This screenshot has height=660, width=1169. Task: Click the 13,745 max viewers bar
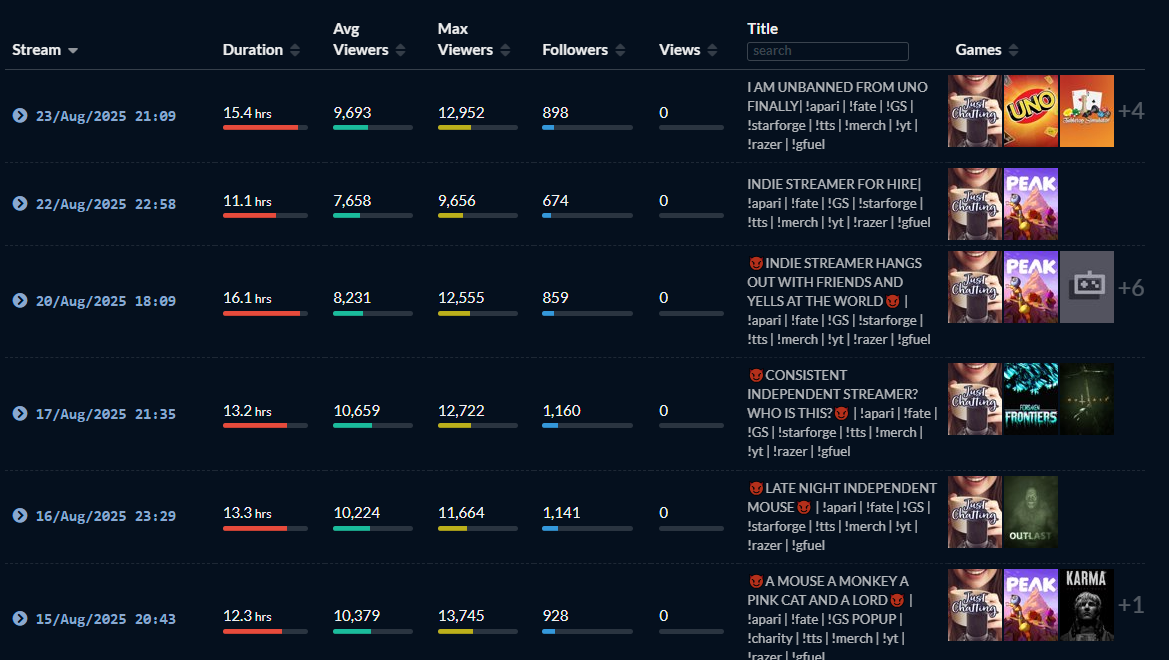coord(477,631)
